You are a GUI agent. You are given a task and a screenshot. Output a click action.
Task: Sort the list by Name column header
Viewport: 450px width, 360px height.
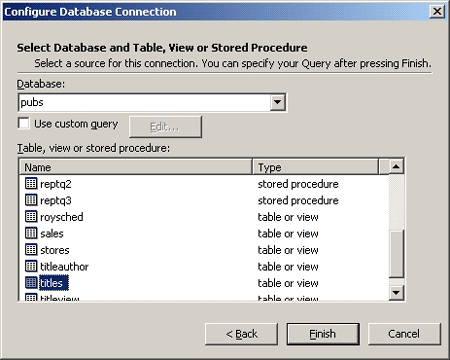135,167
